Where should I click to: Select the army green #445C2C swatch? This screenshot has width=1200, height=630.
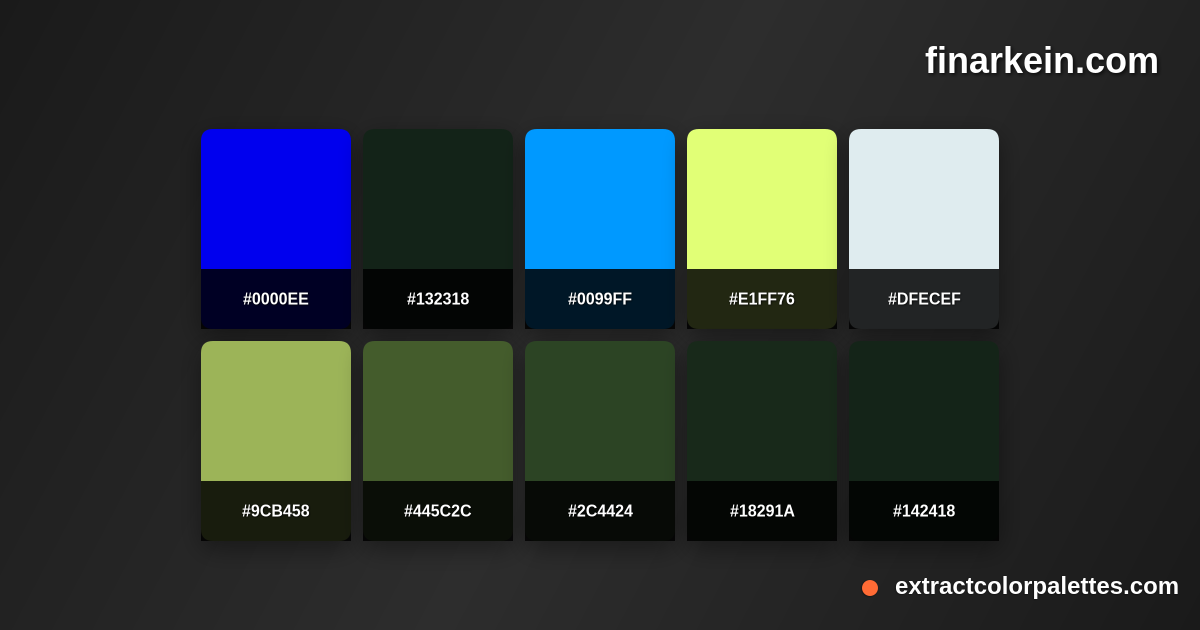click(438, 410)
